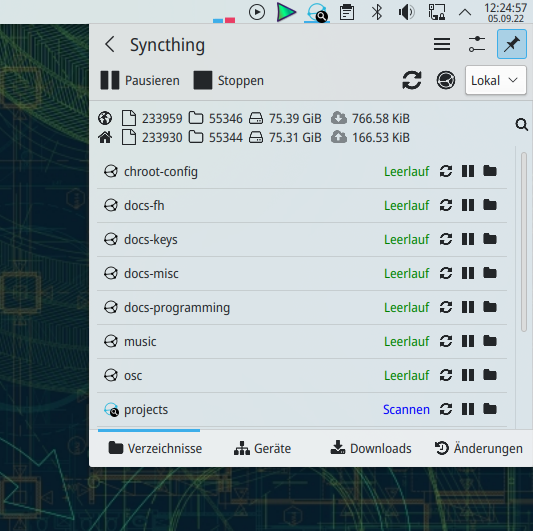This screenshot has height=531, width=533.
Task: Expand the docs-keys row
Action: pyautogui.click(x=302, y=239)
